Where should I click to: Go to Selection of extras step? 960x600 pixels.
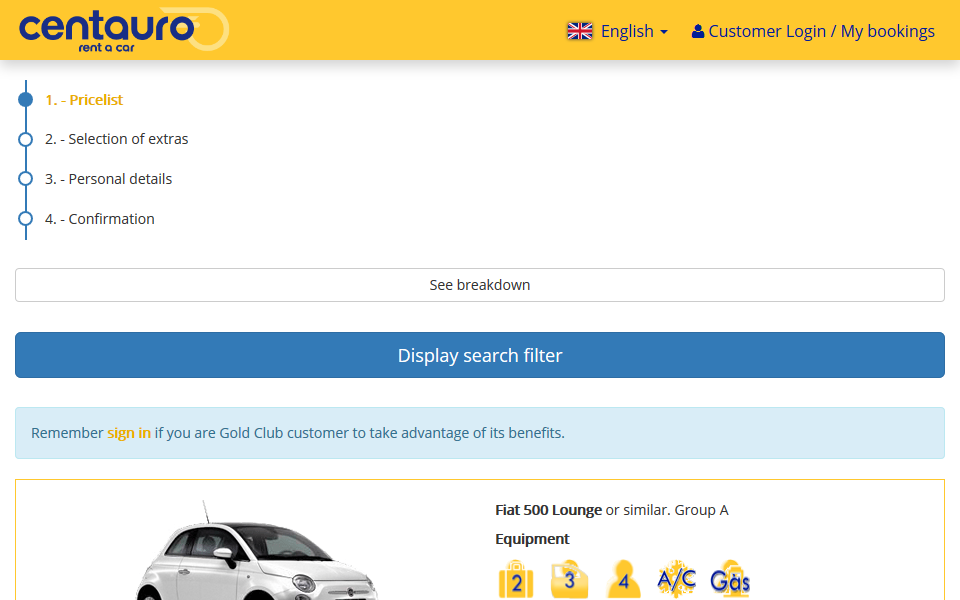coord(116,139)
